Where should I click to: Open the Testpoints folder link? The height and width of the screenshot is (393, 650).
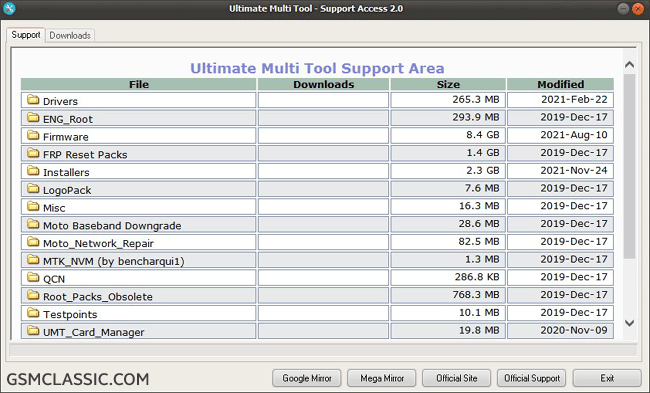tap(70, 314)
